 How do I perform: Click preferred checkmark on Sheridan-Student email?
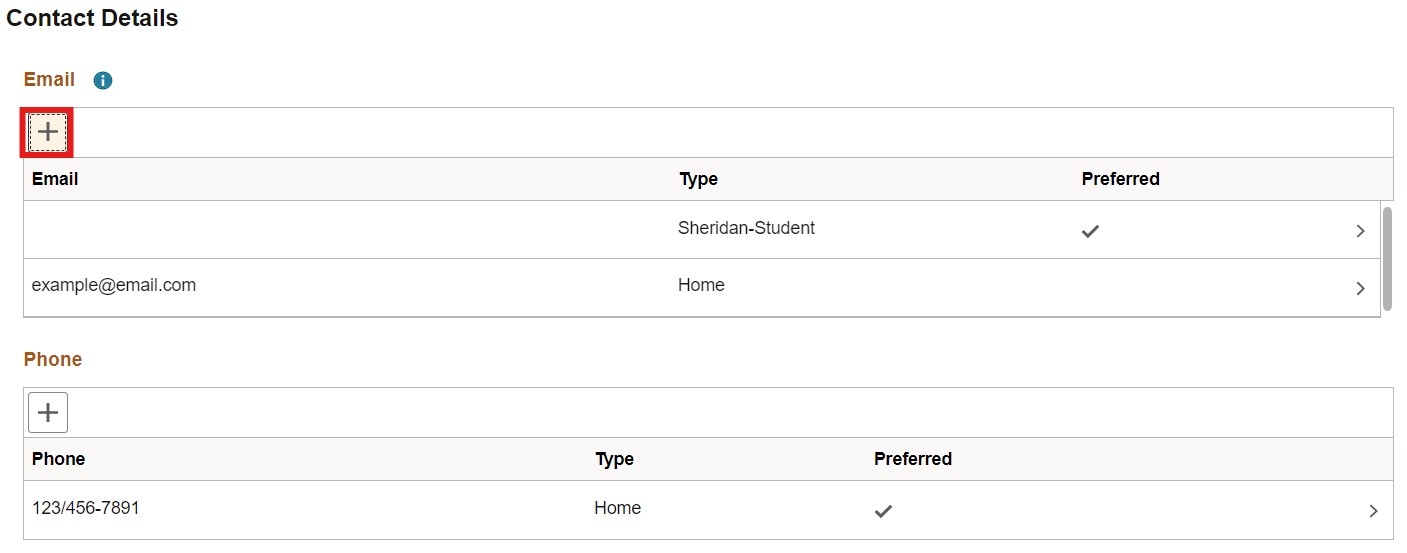click(x=1091, y=231)
